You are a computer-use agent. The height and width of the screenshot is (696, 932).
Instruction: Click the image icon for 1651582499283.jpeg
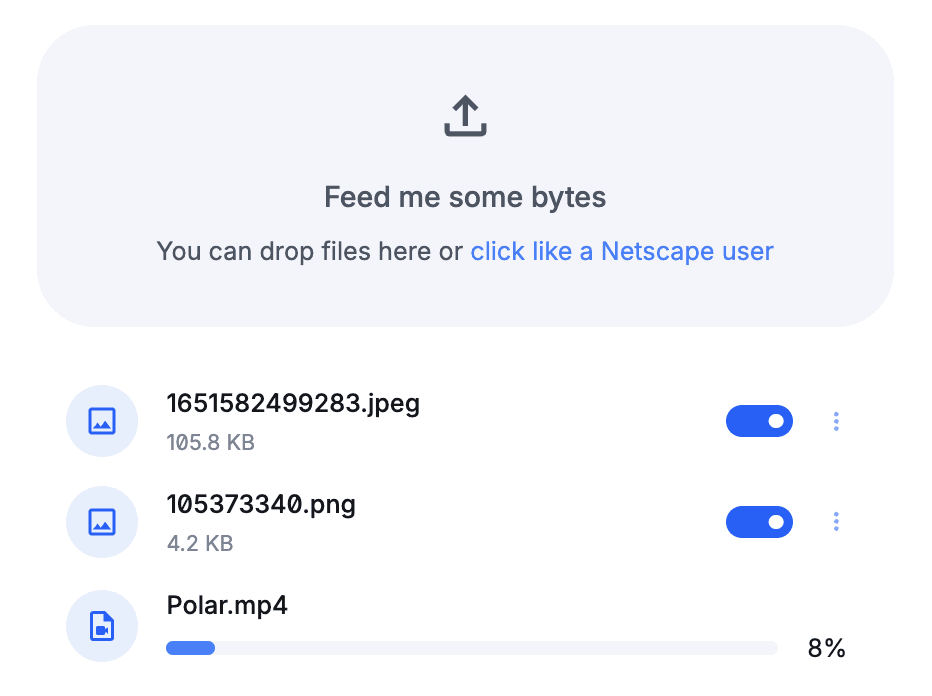[x=102, y=421]
